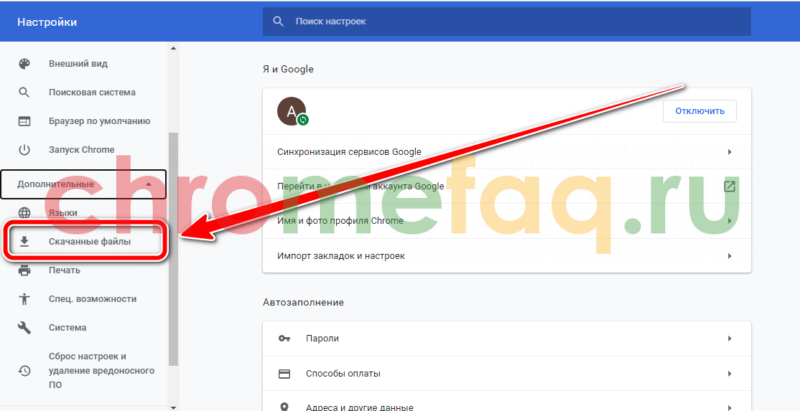
Task: Click the sidebar scrollbar up arrow
Action: click(x=173, y=48)
